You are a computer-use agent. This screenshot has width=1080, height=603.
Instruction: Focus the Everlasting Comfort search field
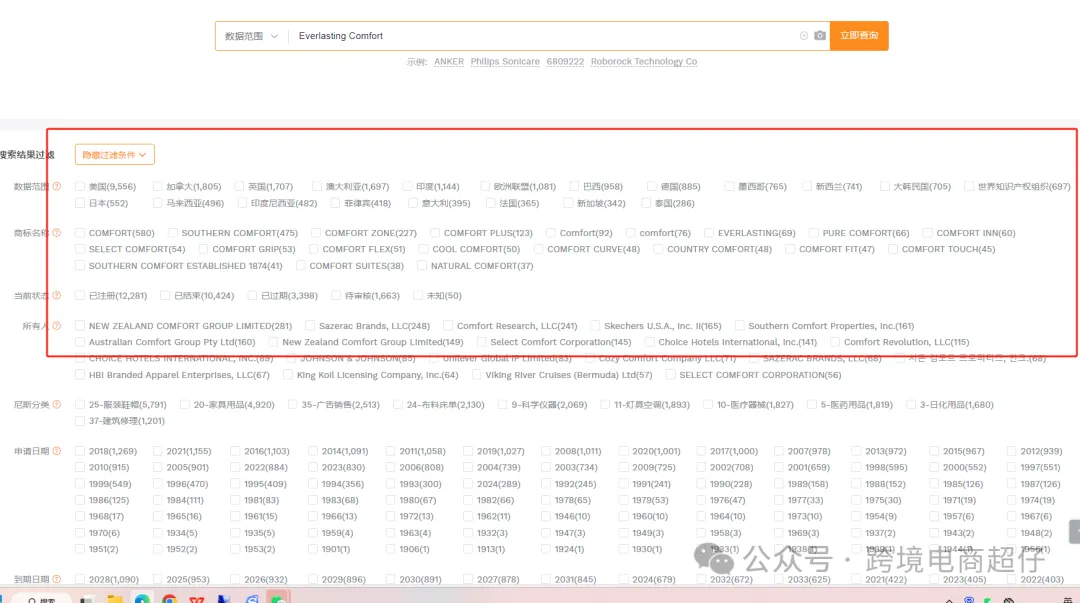click(544, 36)
